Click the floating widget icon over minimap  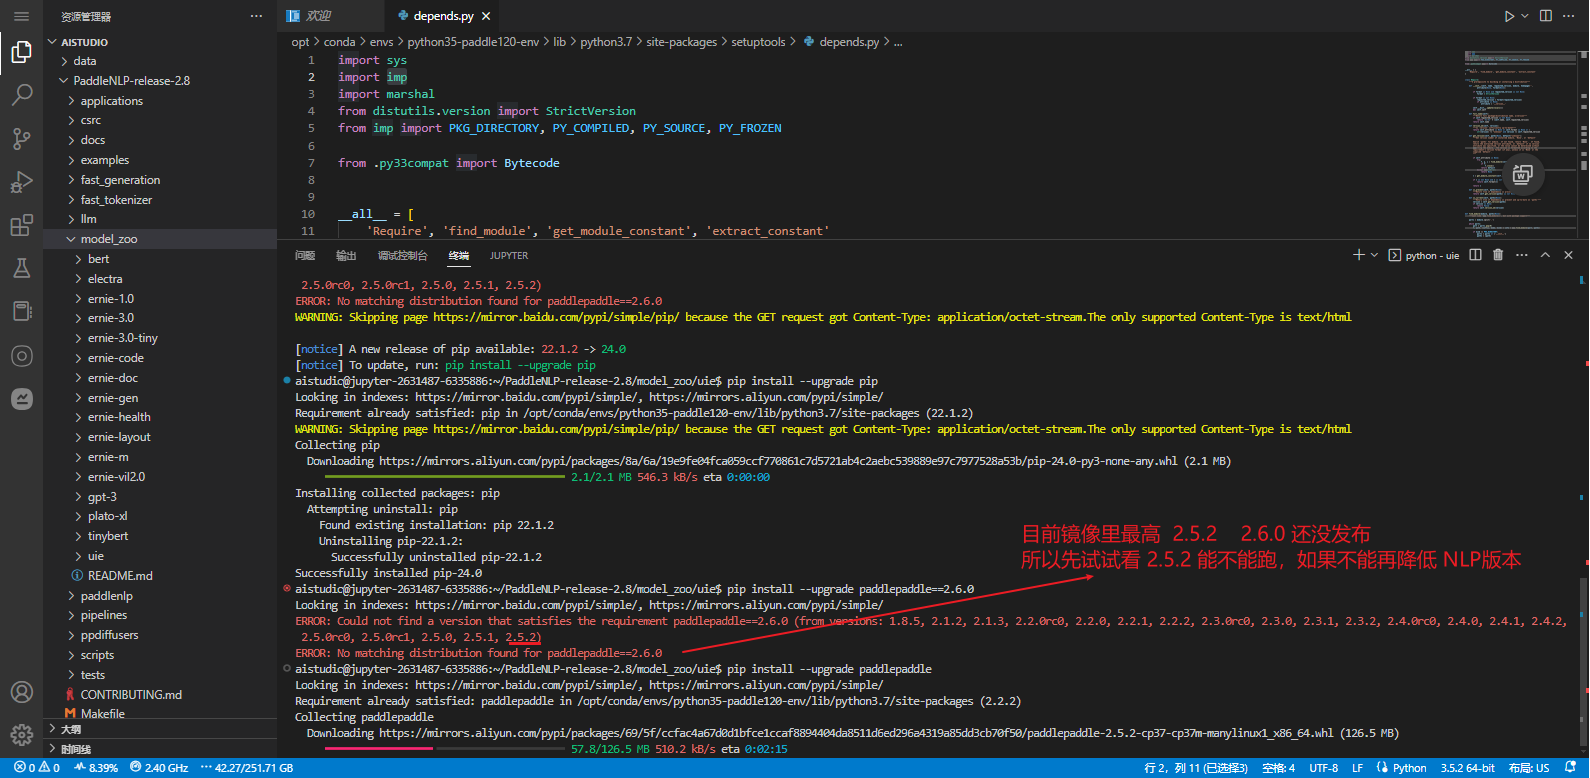(x=1522, y=175)
